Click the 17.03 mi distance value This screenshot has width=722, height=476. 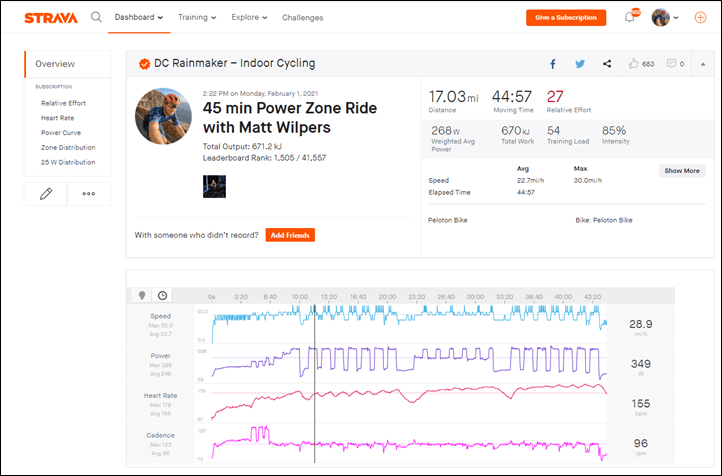point(454,97)
